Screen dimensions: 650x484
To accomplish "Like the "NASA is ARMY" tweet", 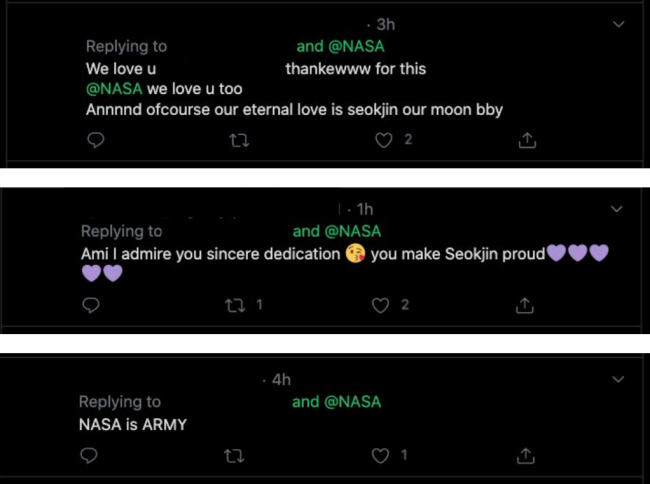I will click(x=380, y=455).
